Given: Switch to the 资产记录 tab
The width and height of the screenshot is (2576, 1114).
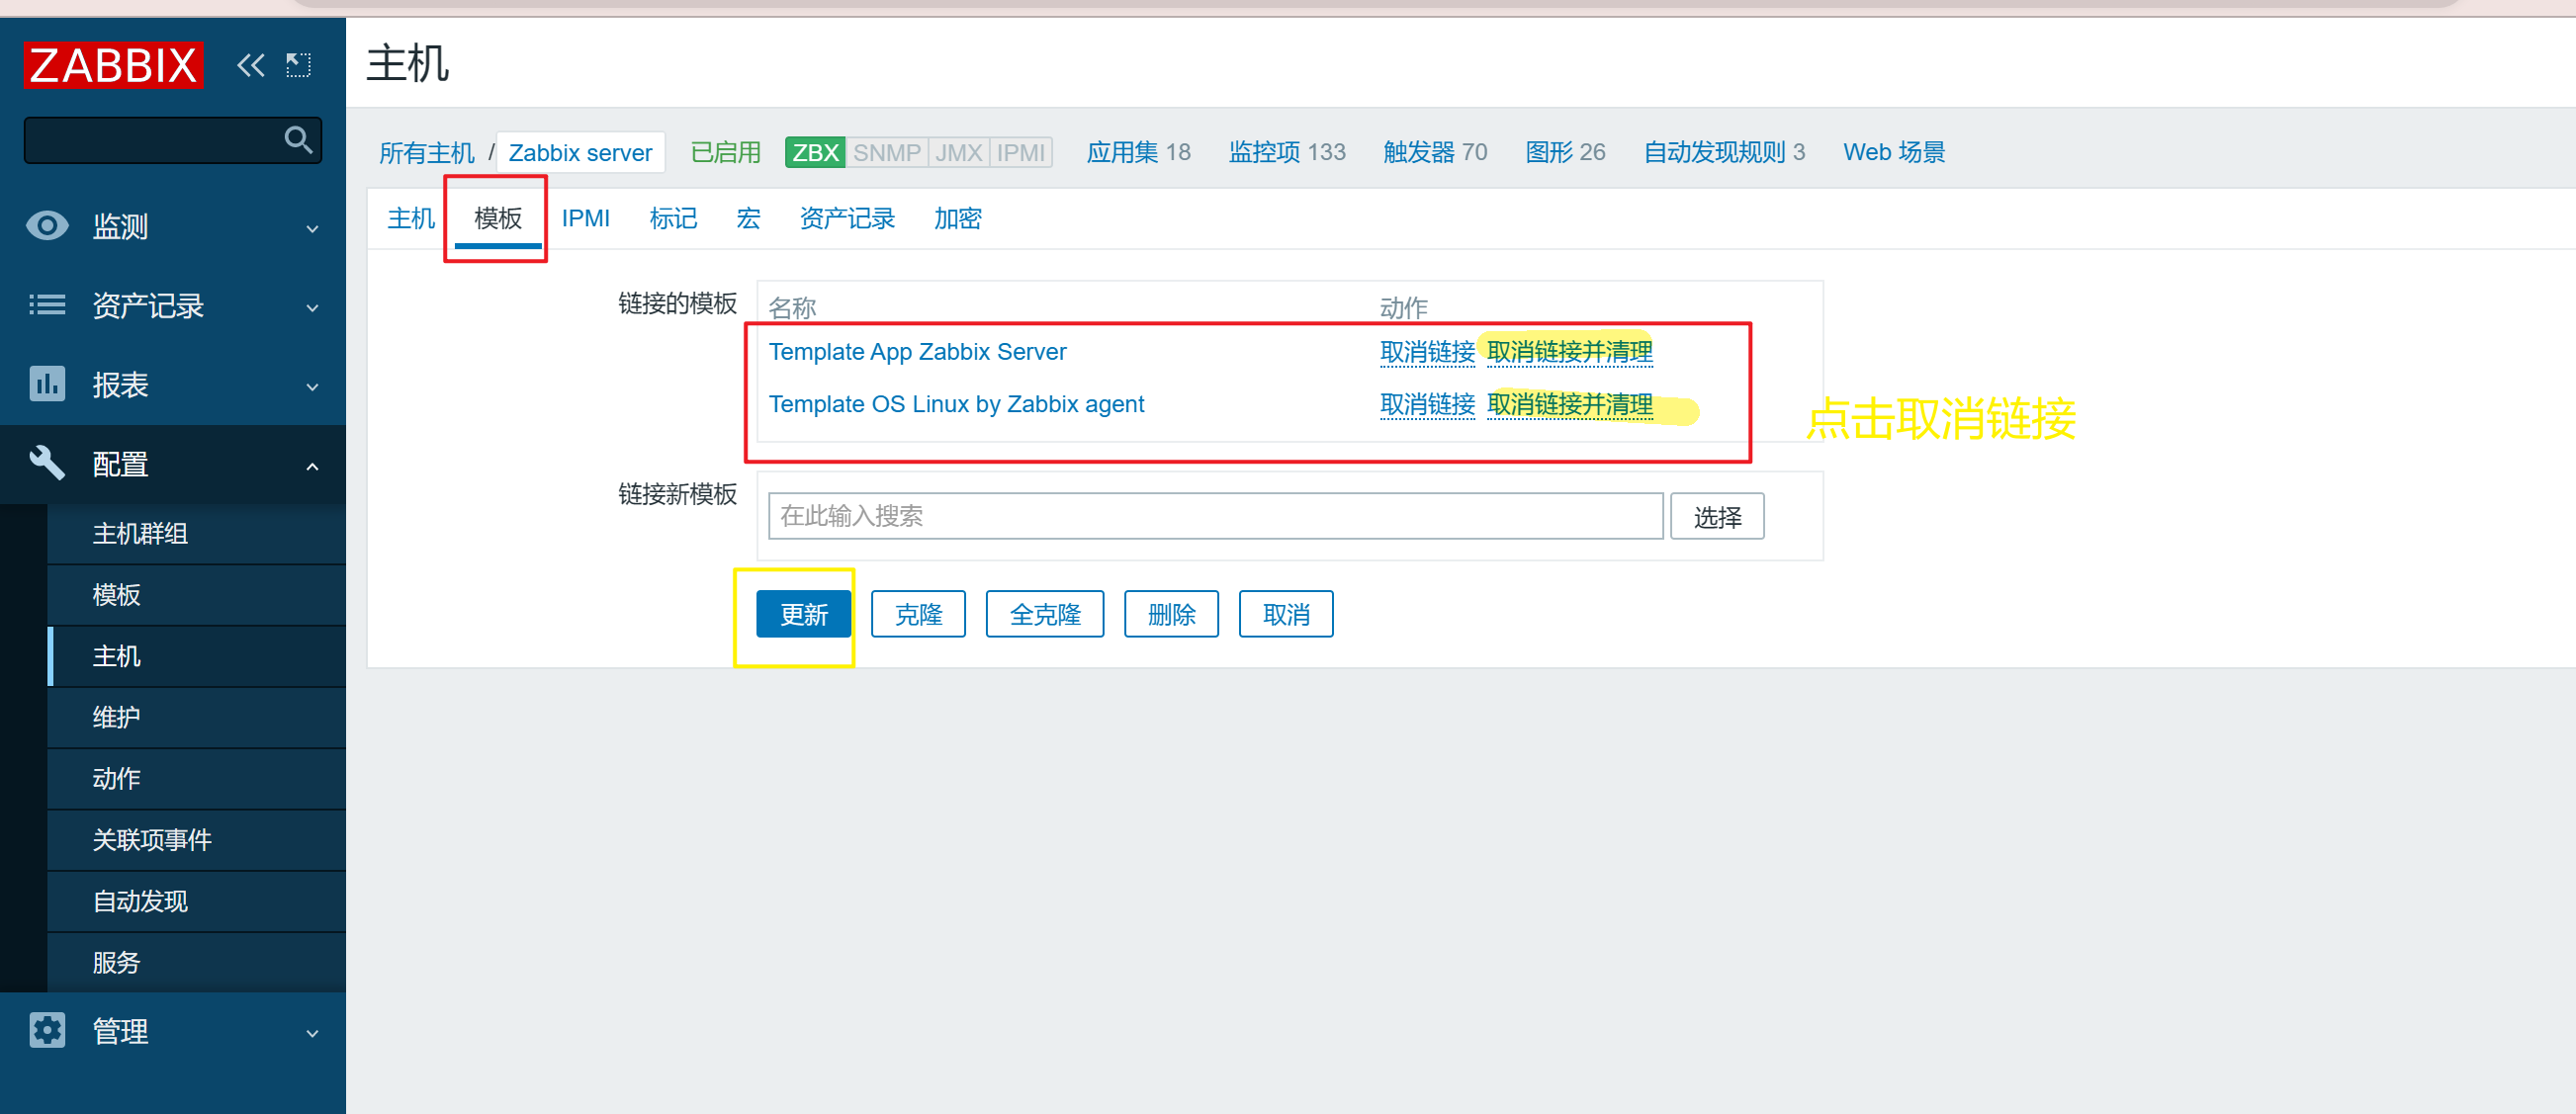Looking at the screenshot, I should [x=847, y=218].
